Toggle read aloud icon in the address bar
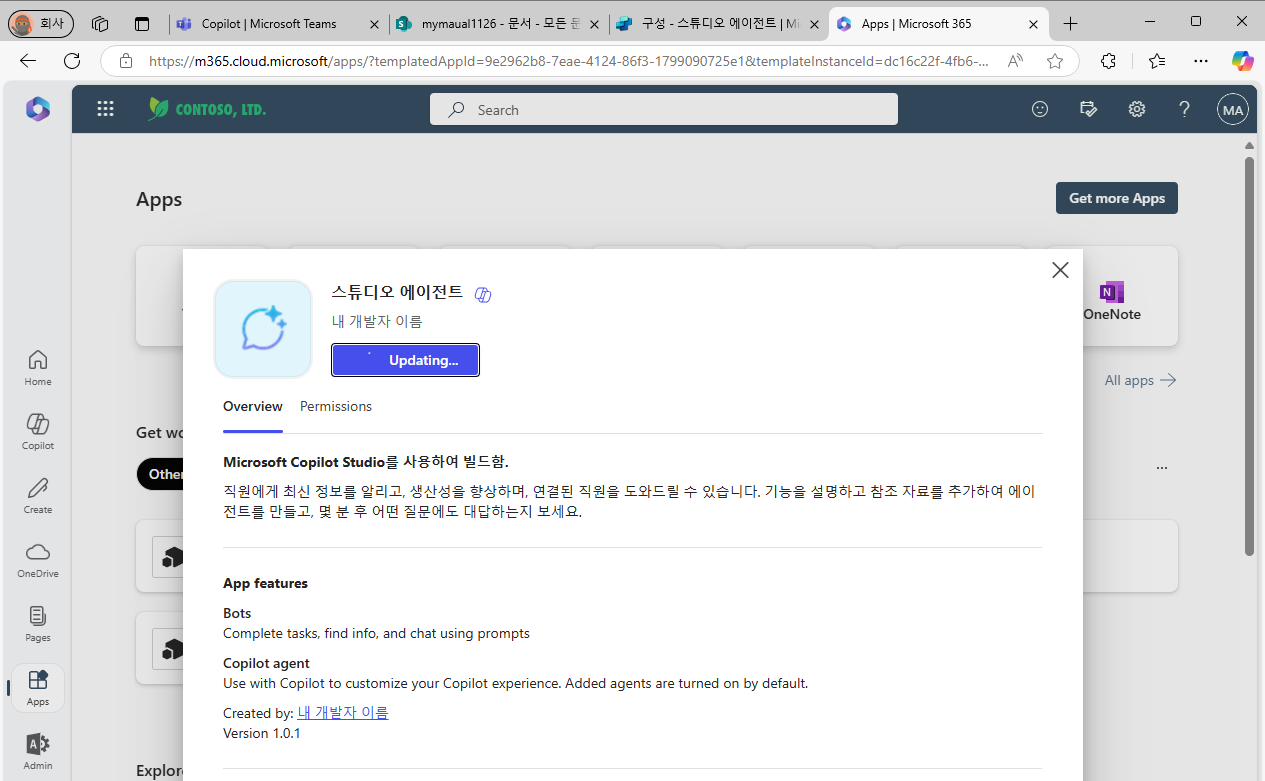The height and width of the screenshot is (781, 1265). (1016, 61)
